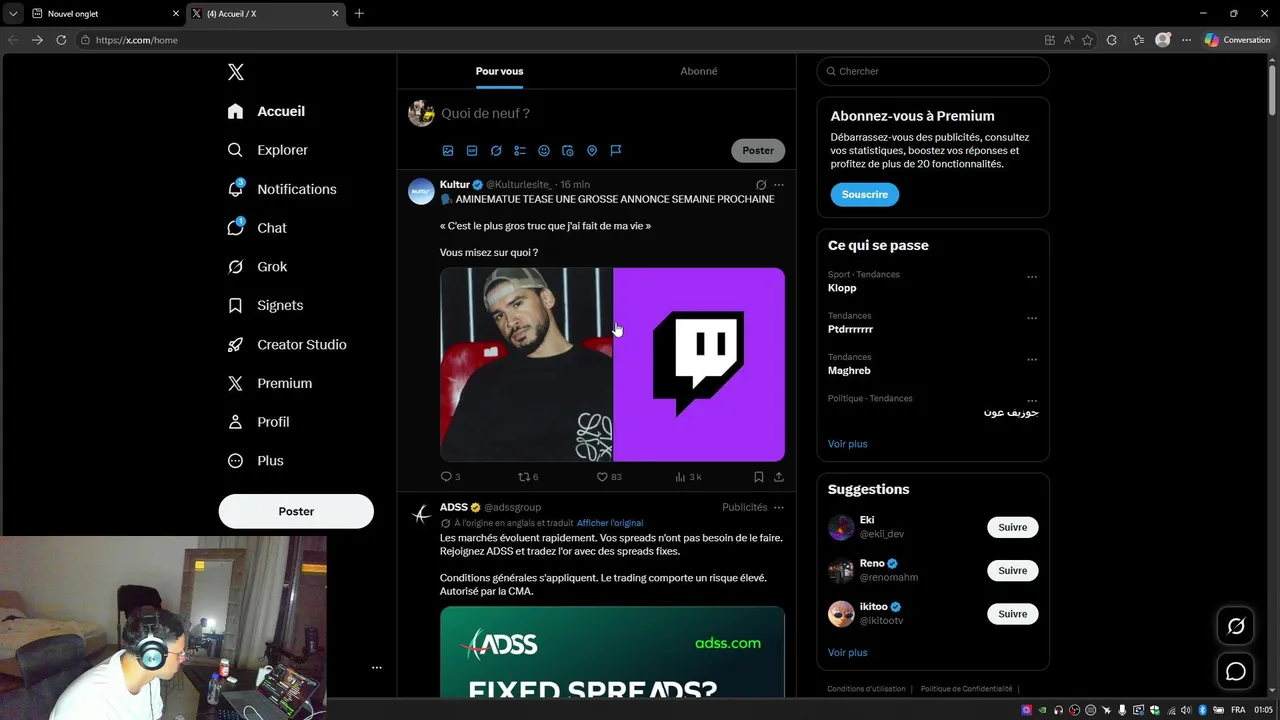Share the Kultur post
This screenshot has height=720, width=1280.
coord(779,477)
